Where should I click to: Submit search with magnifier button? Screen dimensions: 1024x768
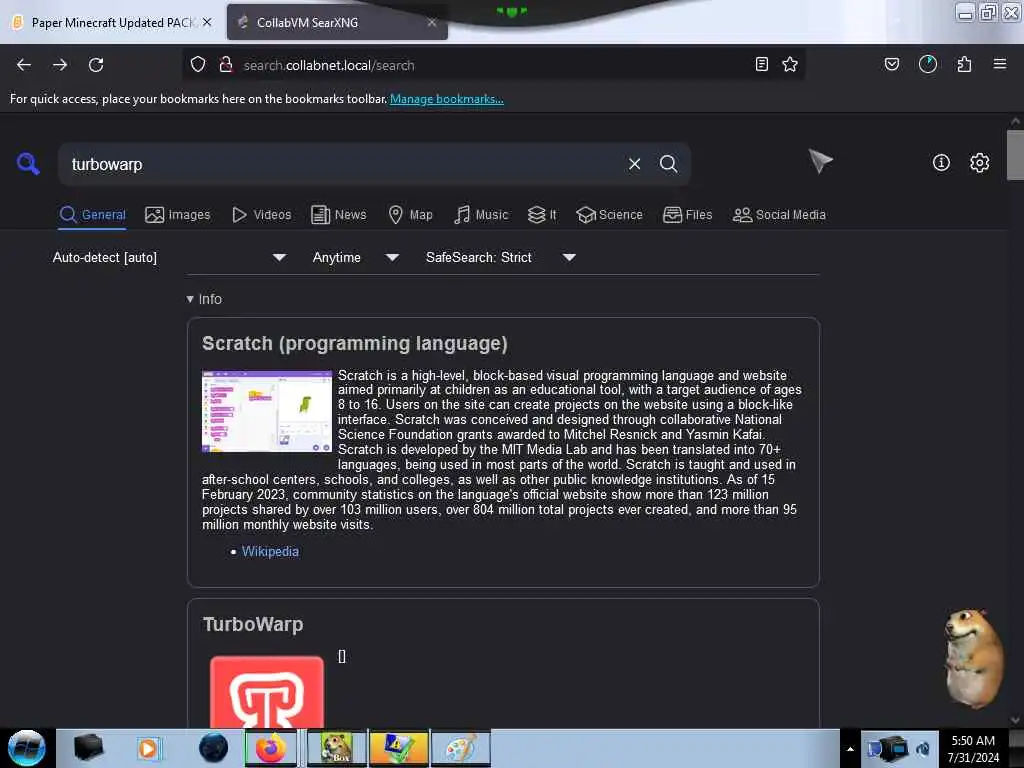(668, 164)
